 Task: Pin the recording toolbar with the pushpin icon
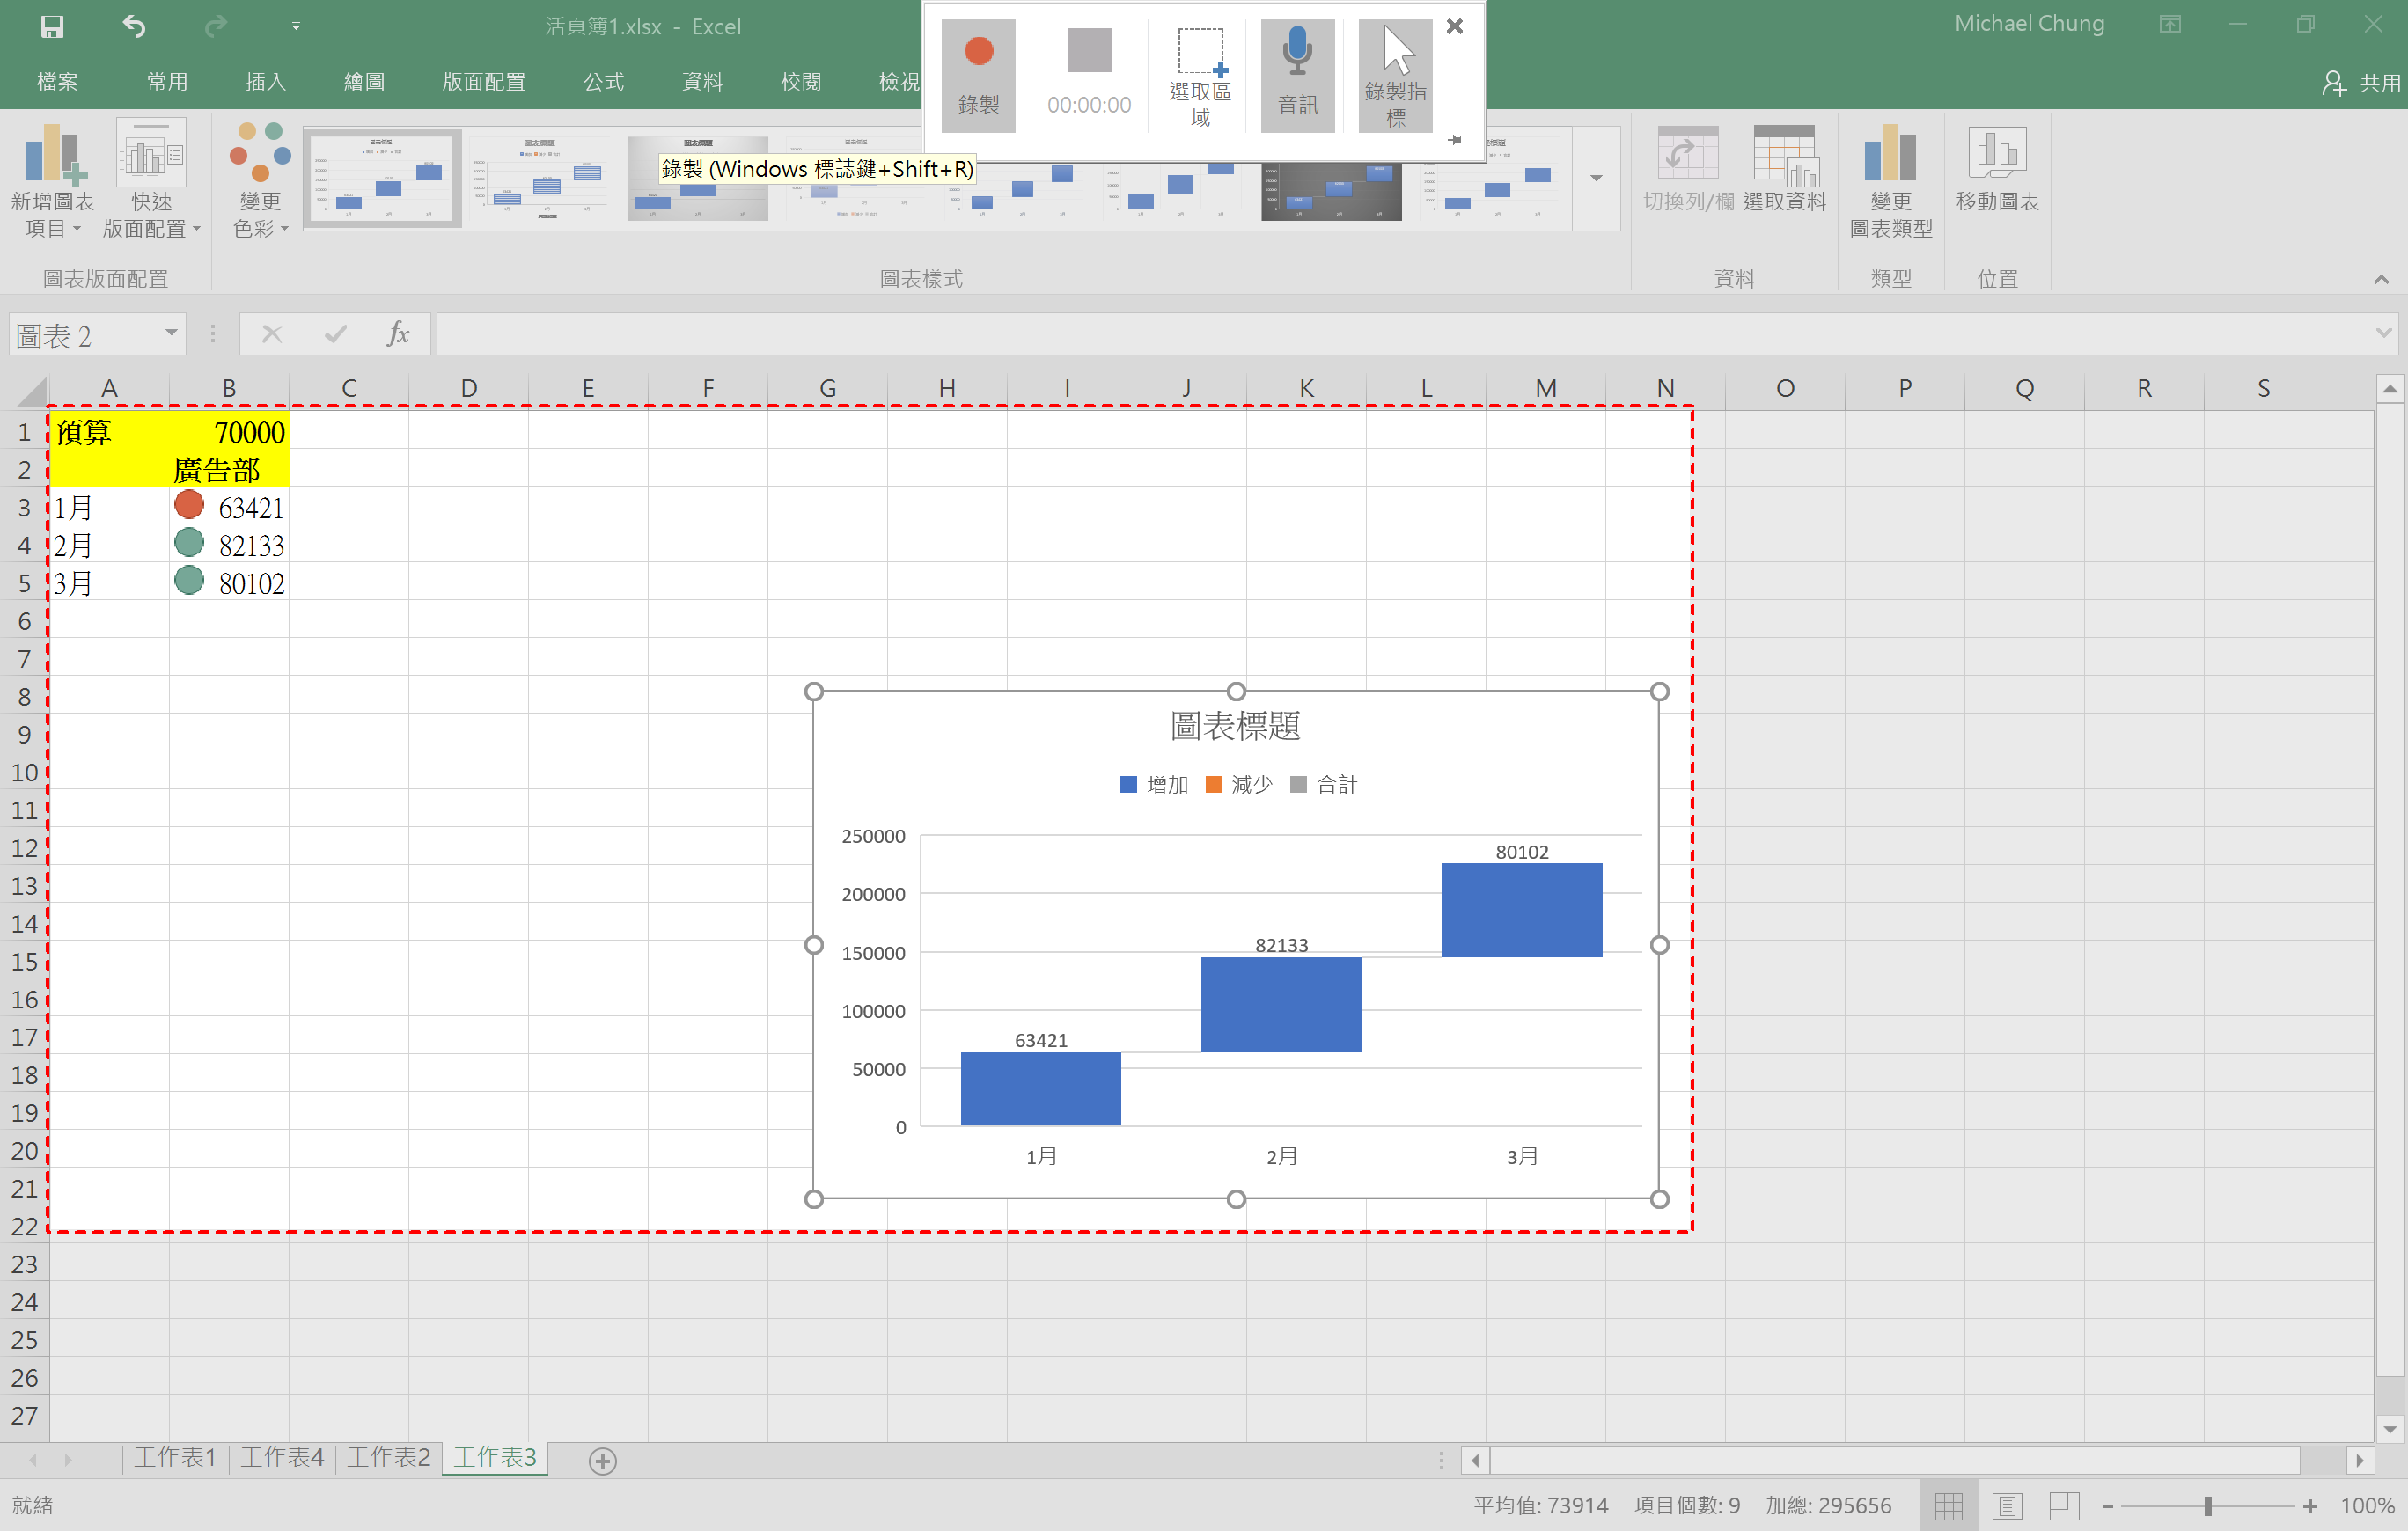(1455, 140)
